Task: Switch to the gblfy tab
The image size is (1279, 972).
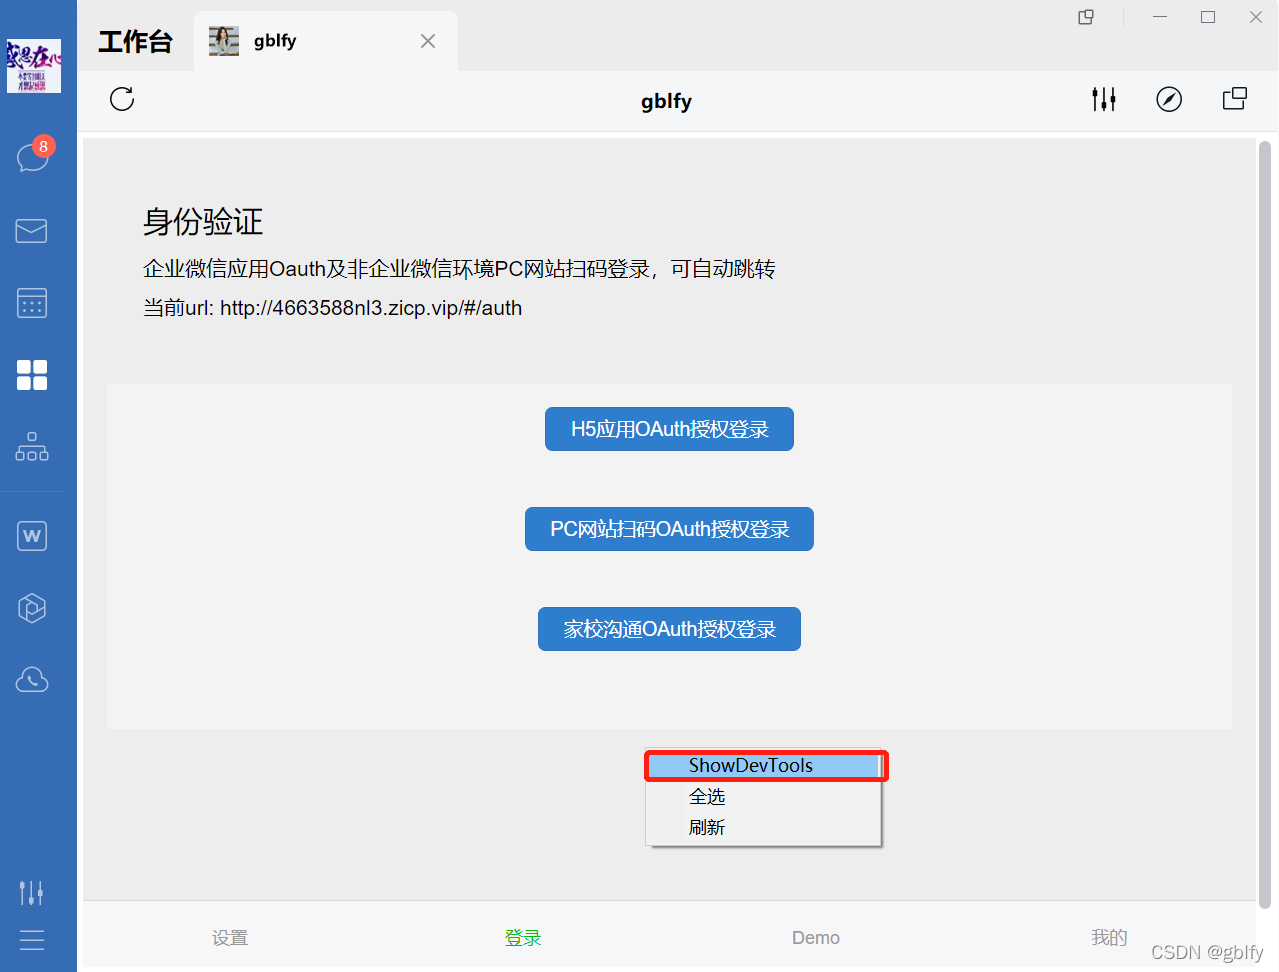Action: tap(326, 41)
